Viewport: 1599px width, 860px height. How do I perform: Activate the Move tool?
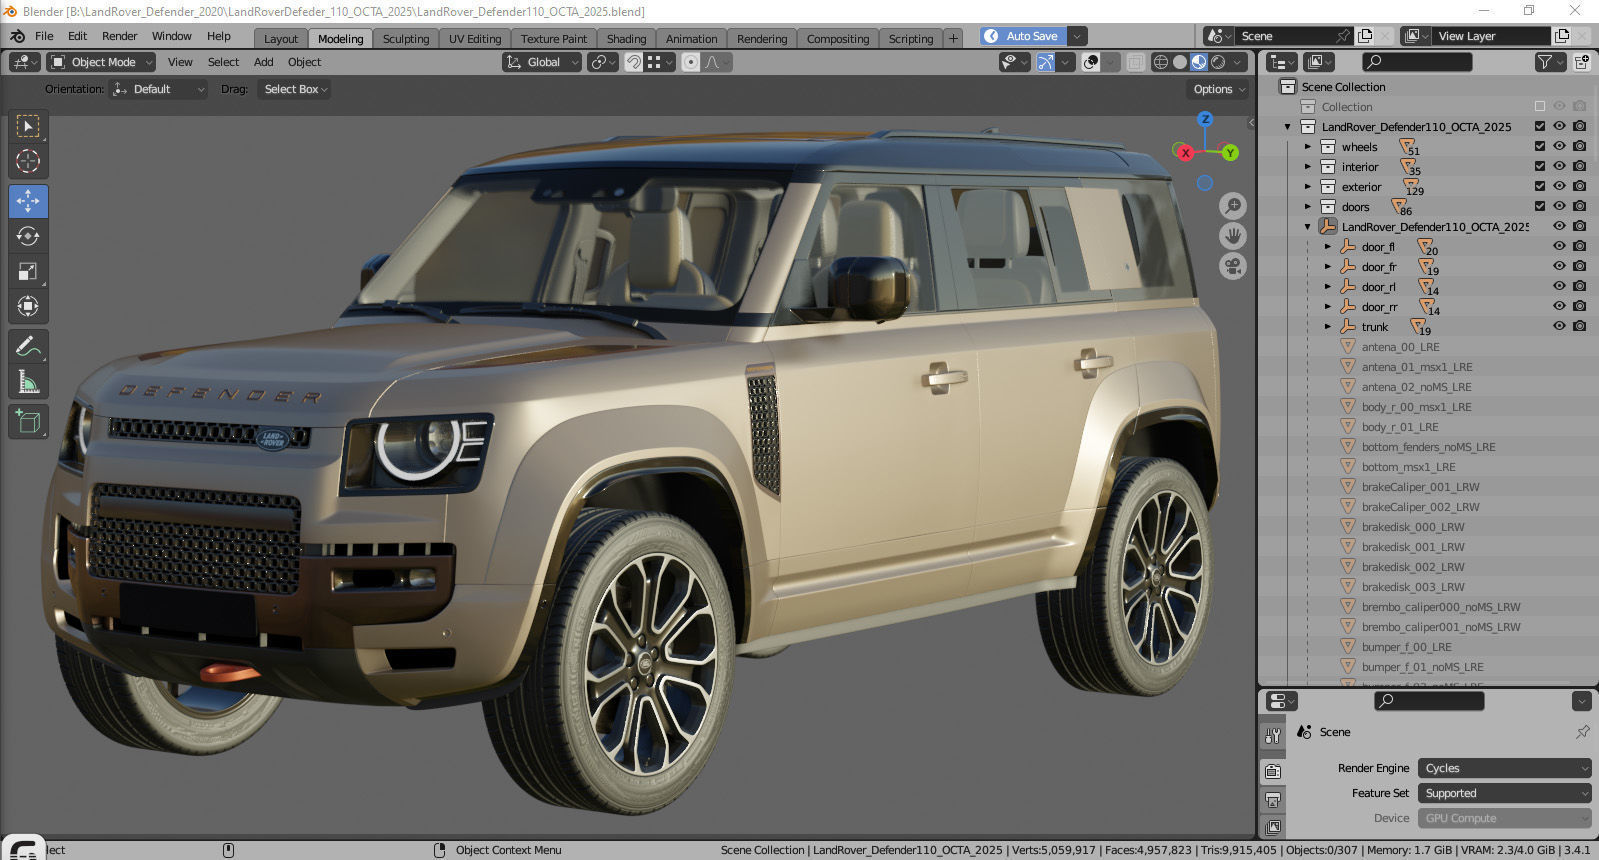[28, 201]
